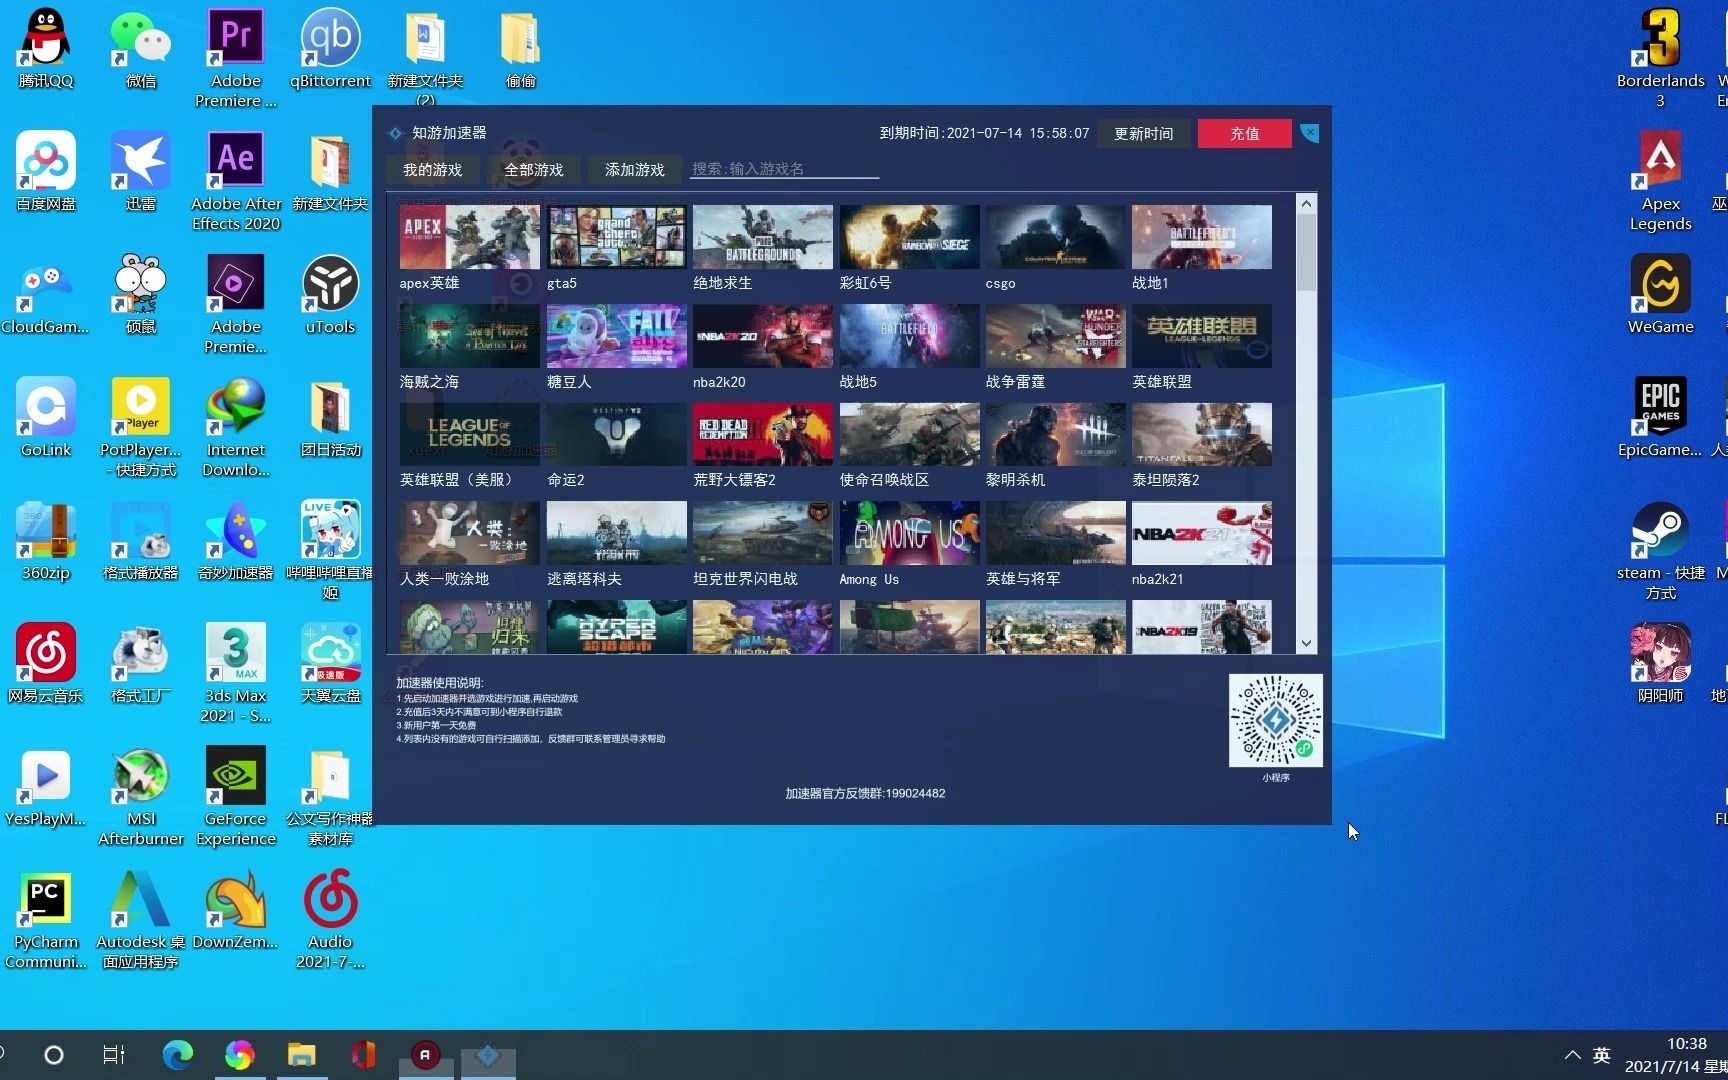Select the 荒野大镖客2 game thumbnail
Viewport: 1728px width, 1080px height.
coord(762,434)
